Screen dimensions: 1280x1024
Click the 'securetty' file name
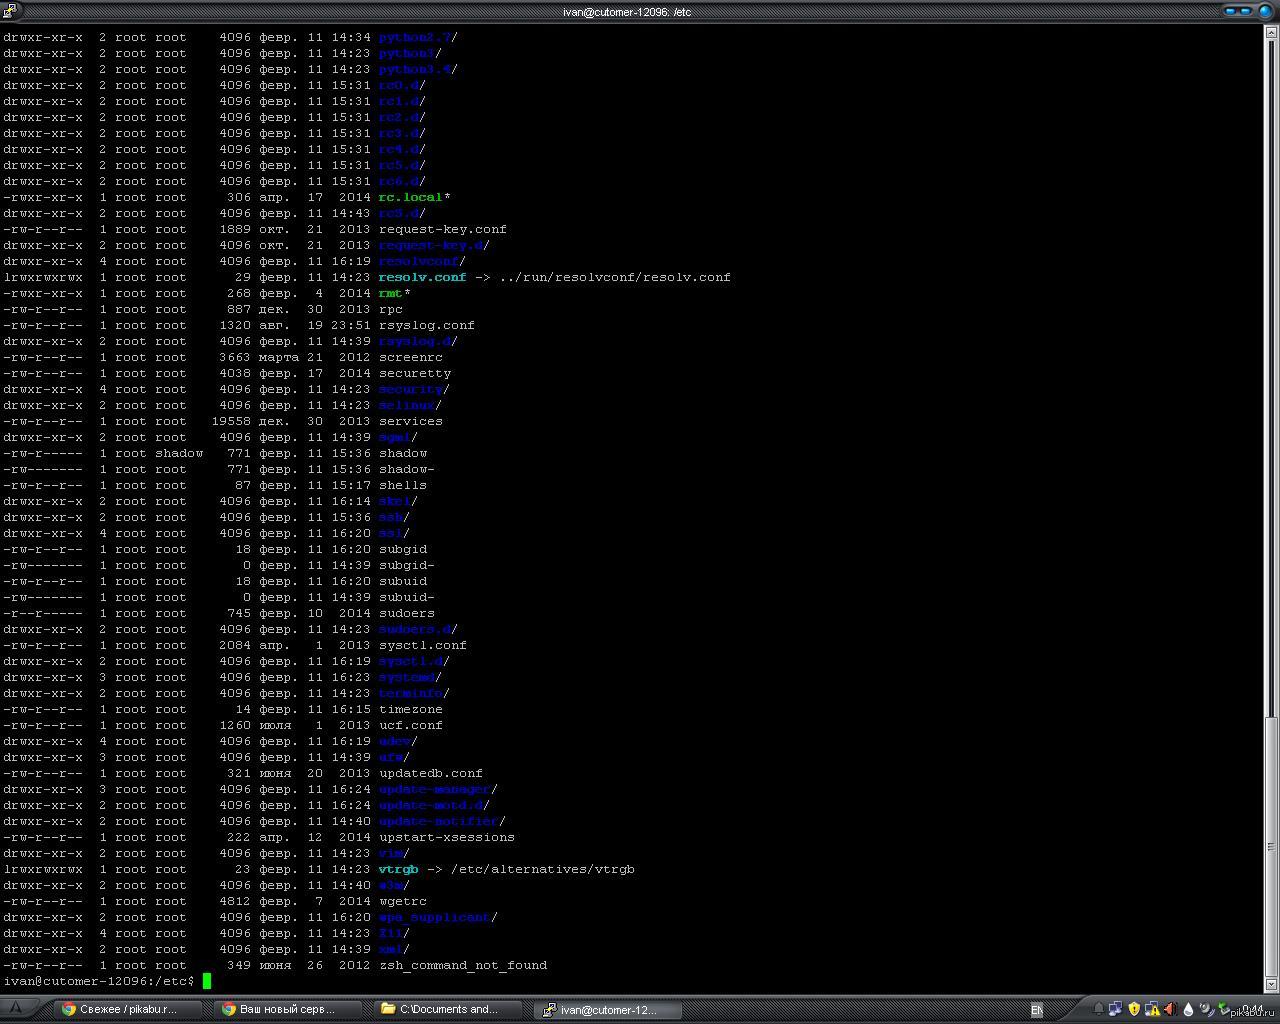pyautogui.click(x=414, y=373)
